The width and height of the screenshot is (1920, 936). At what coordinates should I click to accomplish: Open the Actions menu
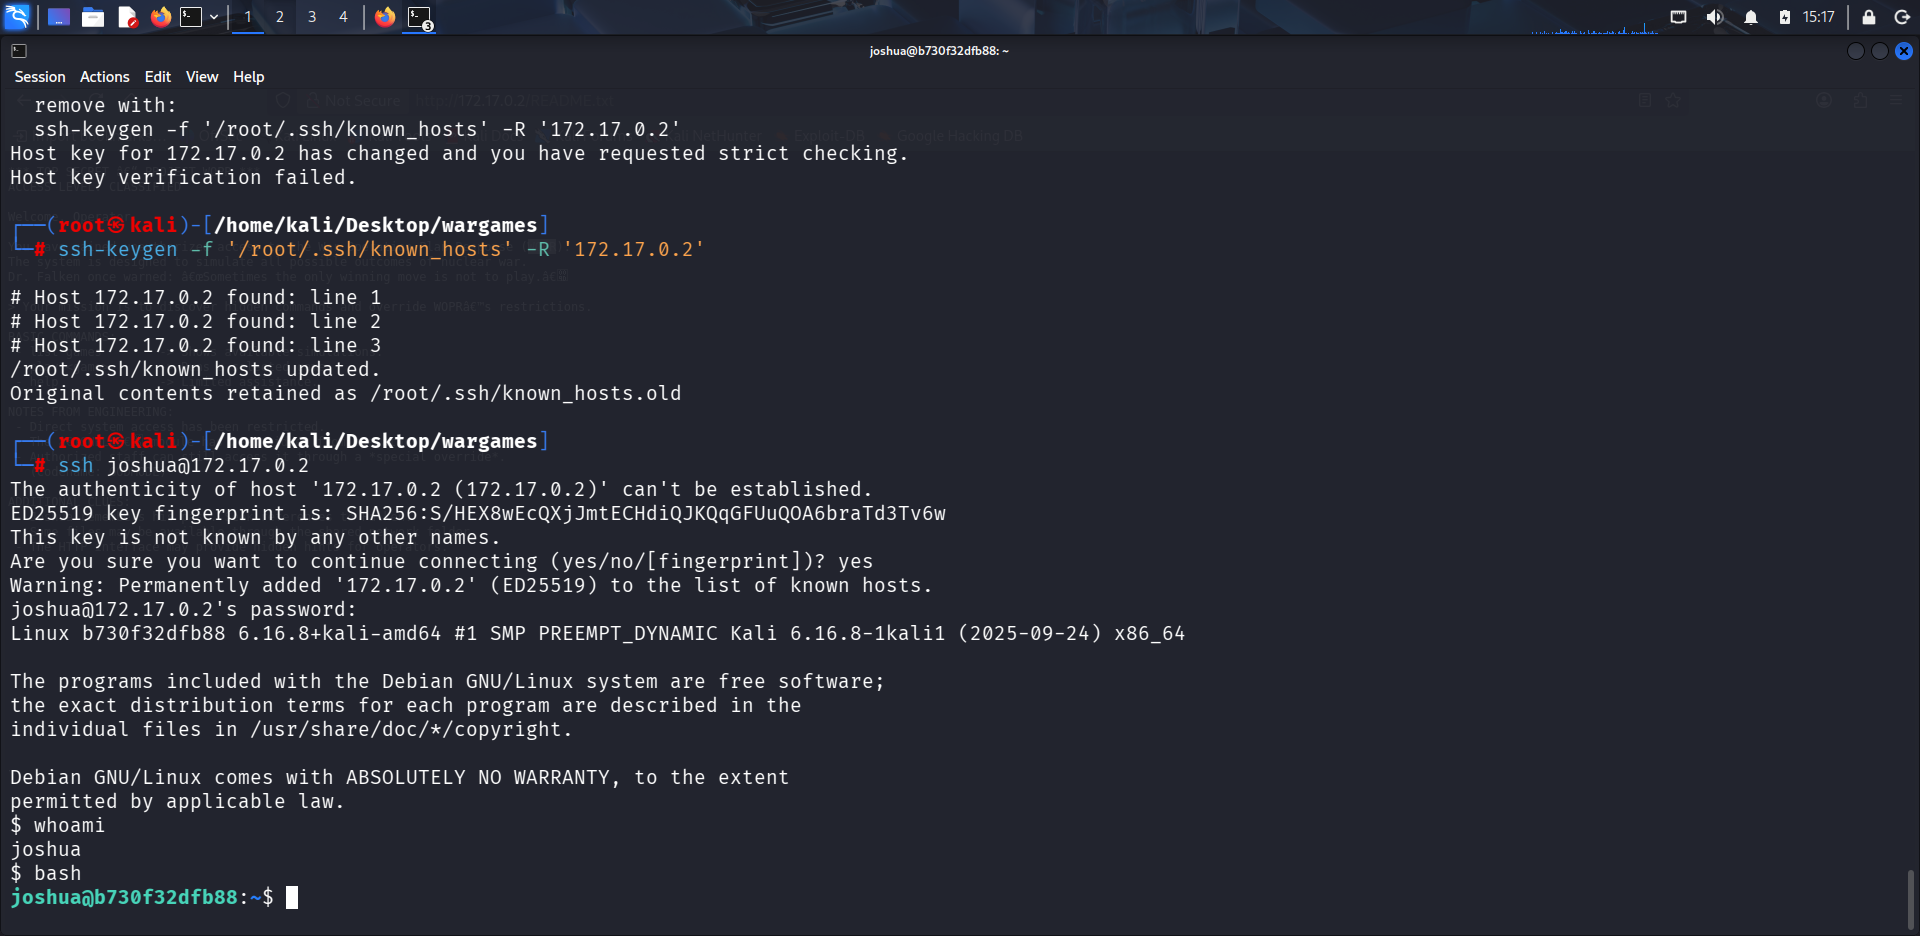(105, 77)
